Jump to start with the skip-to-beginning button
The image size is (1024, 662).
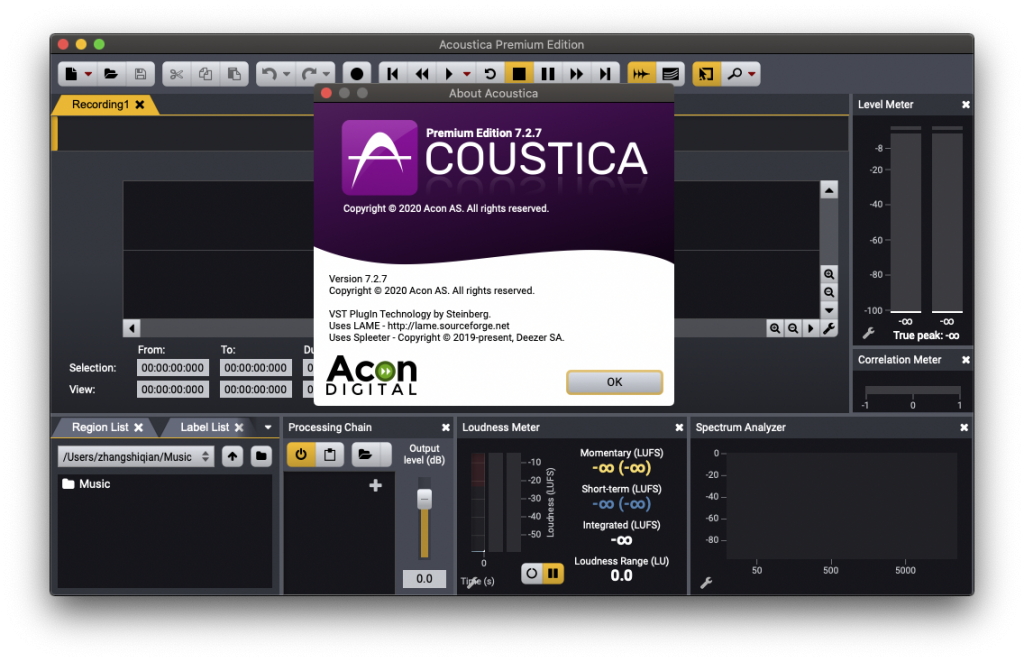point(392,74)
